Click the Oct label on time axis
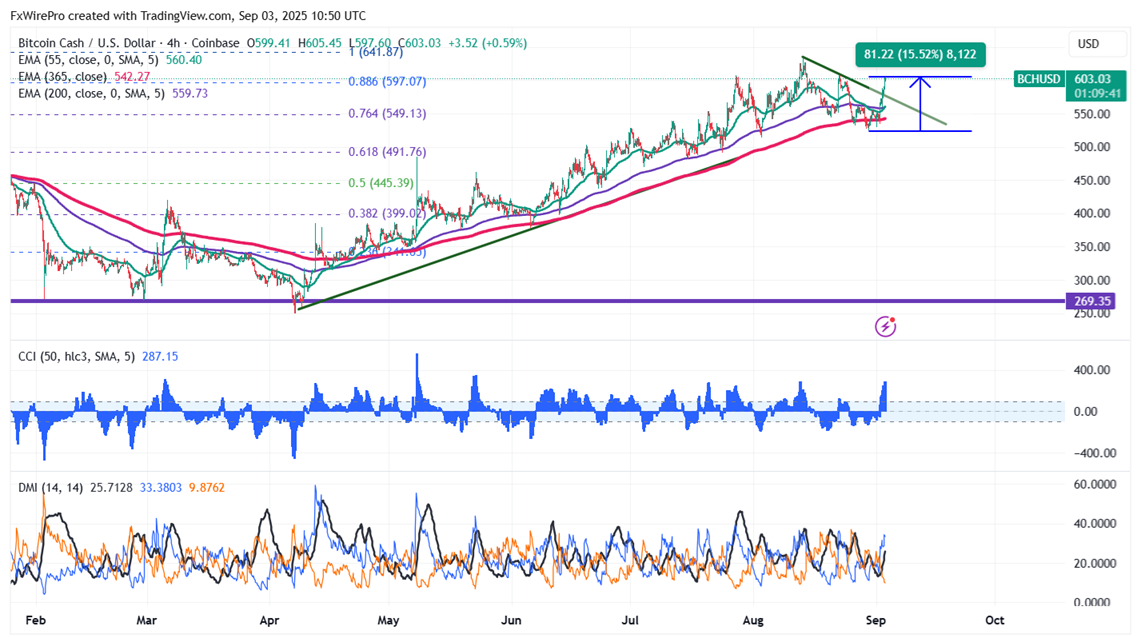The image size is (1139, 637). 994,620
